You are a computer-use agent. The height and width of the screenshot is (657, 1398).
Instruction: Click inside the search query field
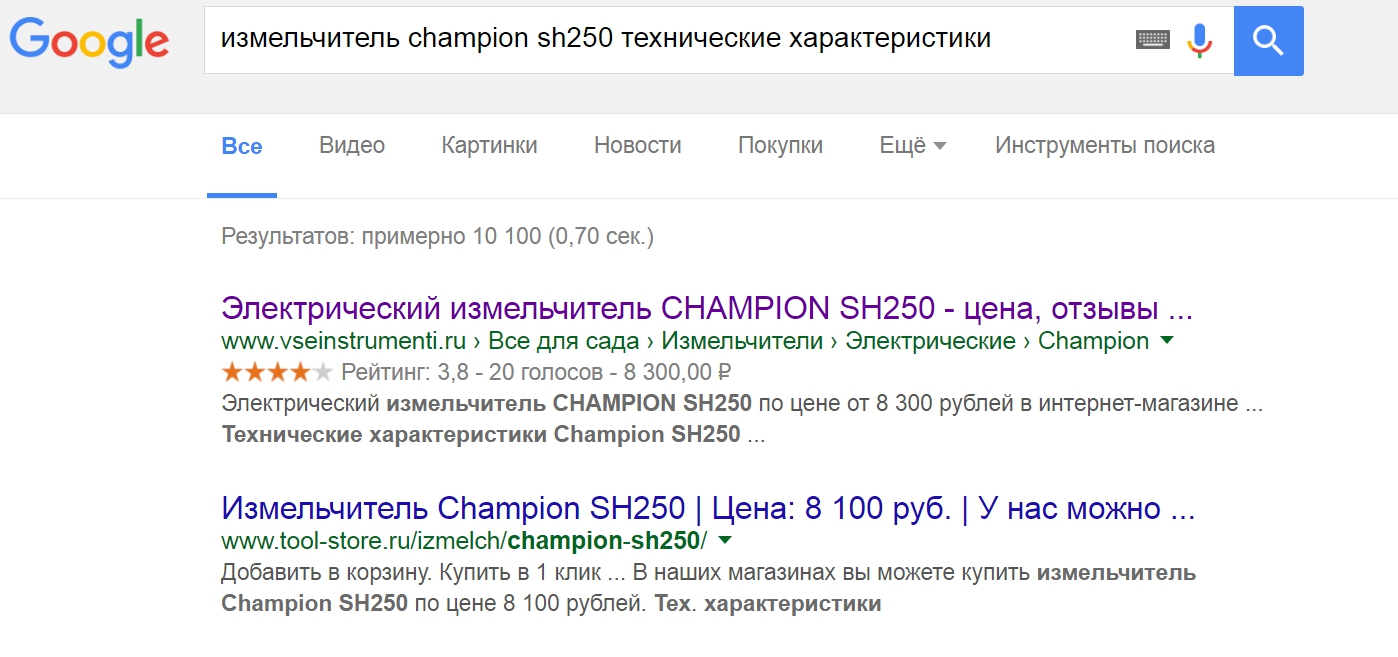click(660, 40)
